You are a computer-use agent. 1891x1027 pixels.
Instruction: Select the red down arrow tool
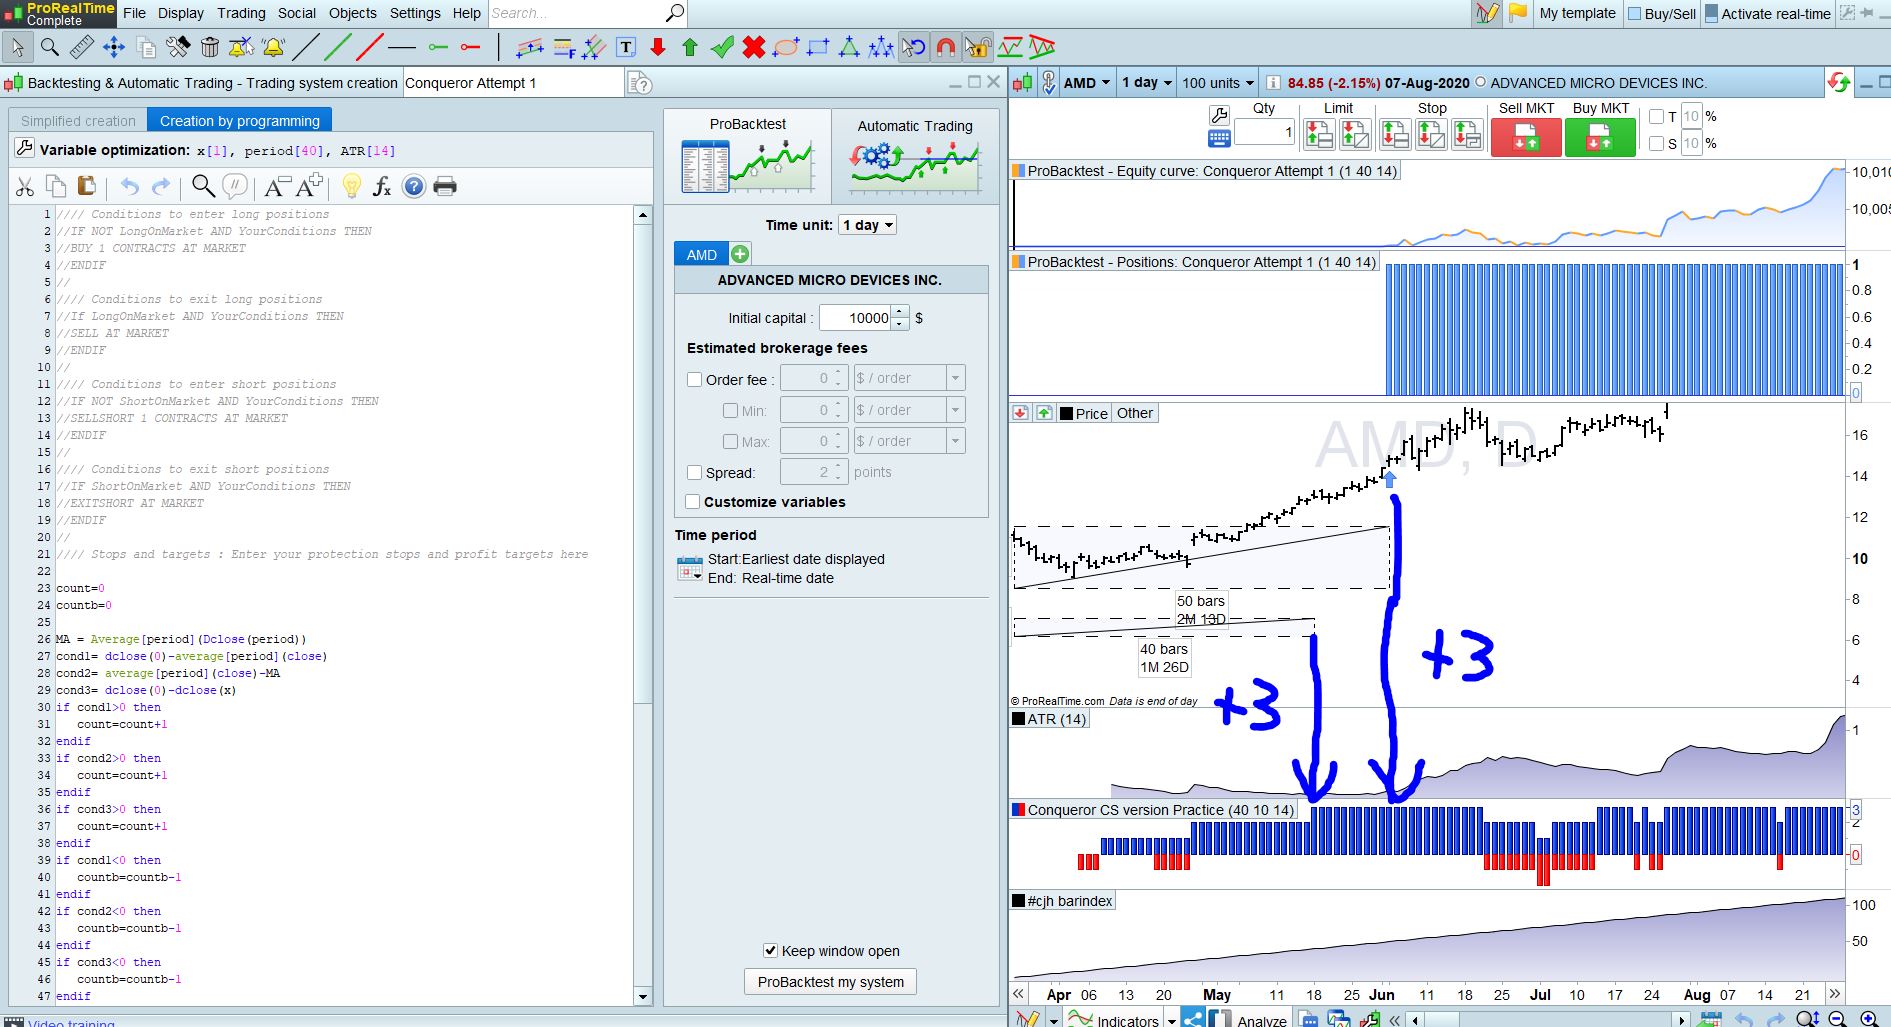click(x=658, y=47)
